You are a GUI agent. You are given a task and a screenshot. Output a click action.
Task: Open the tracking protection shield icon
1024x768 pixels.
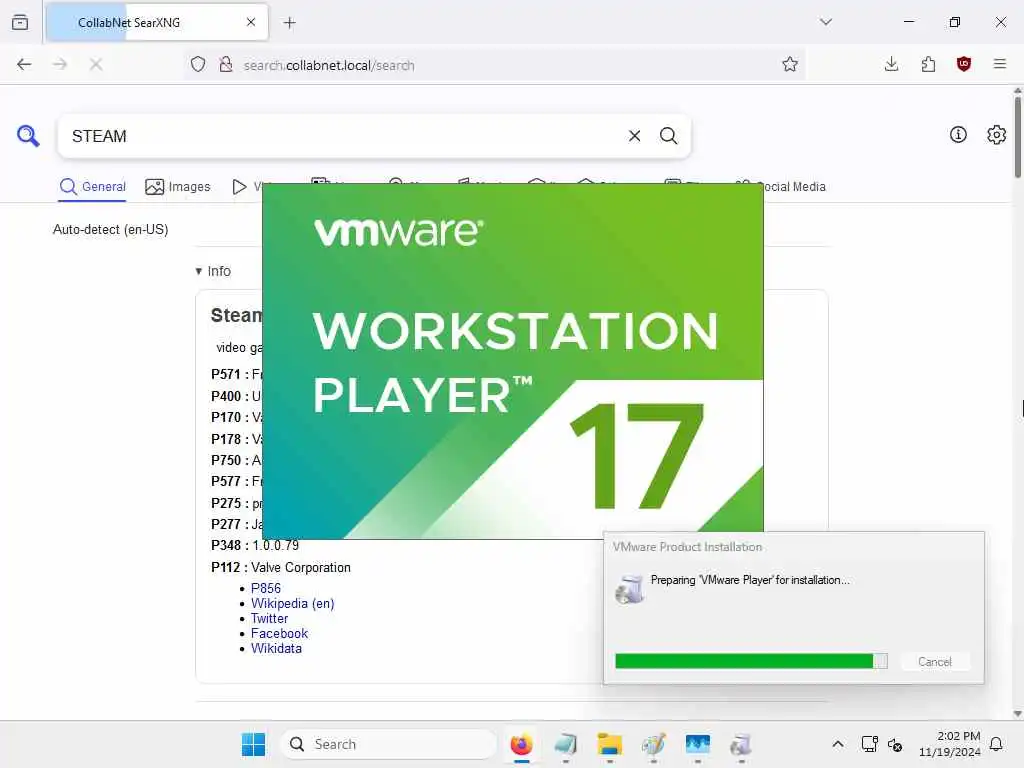(x=198, y=64)
